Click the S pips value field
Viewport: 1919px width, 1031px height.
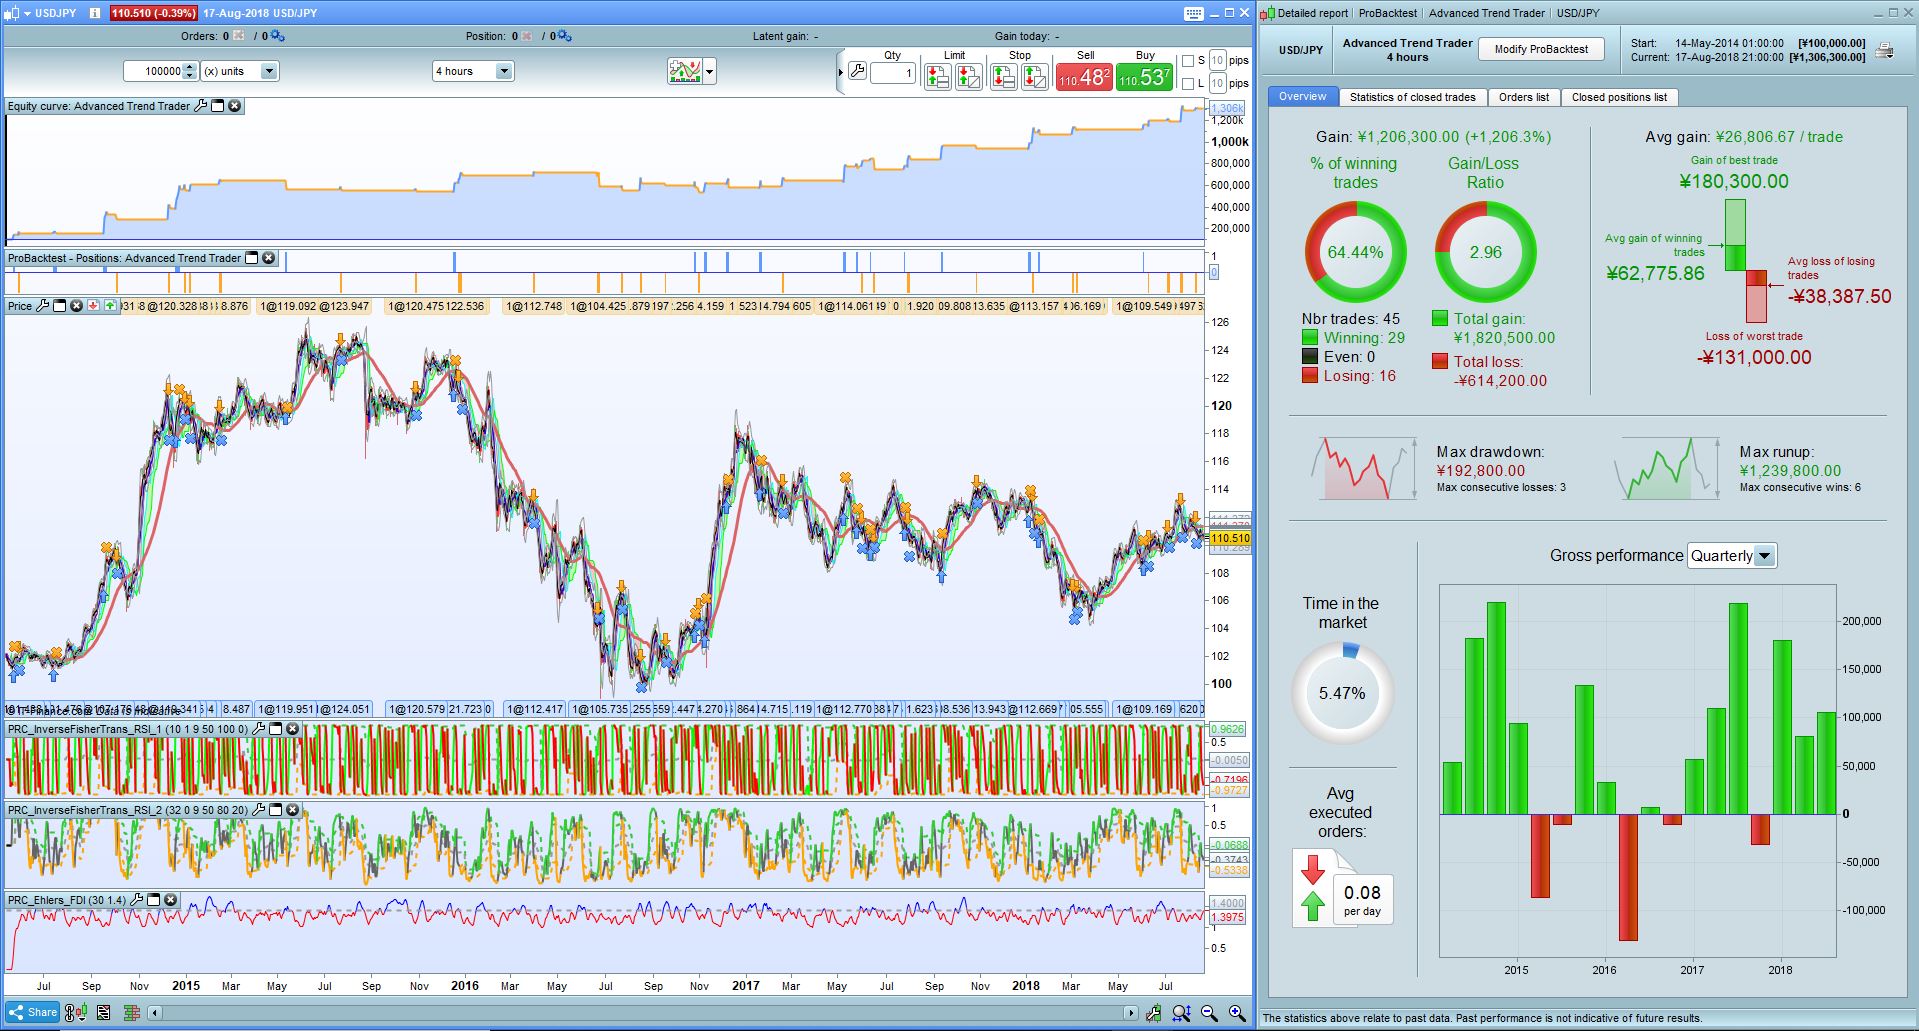coord(1217,61)
